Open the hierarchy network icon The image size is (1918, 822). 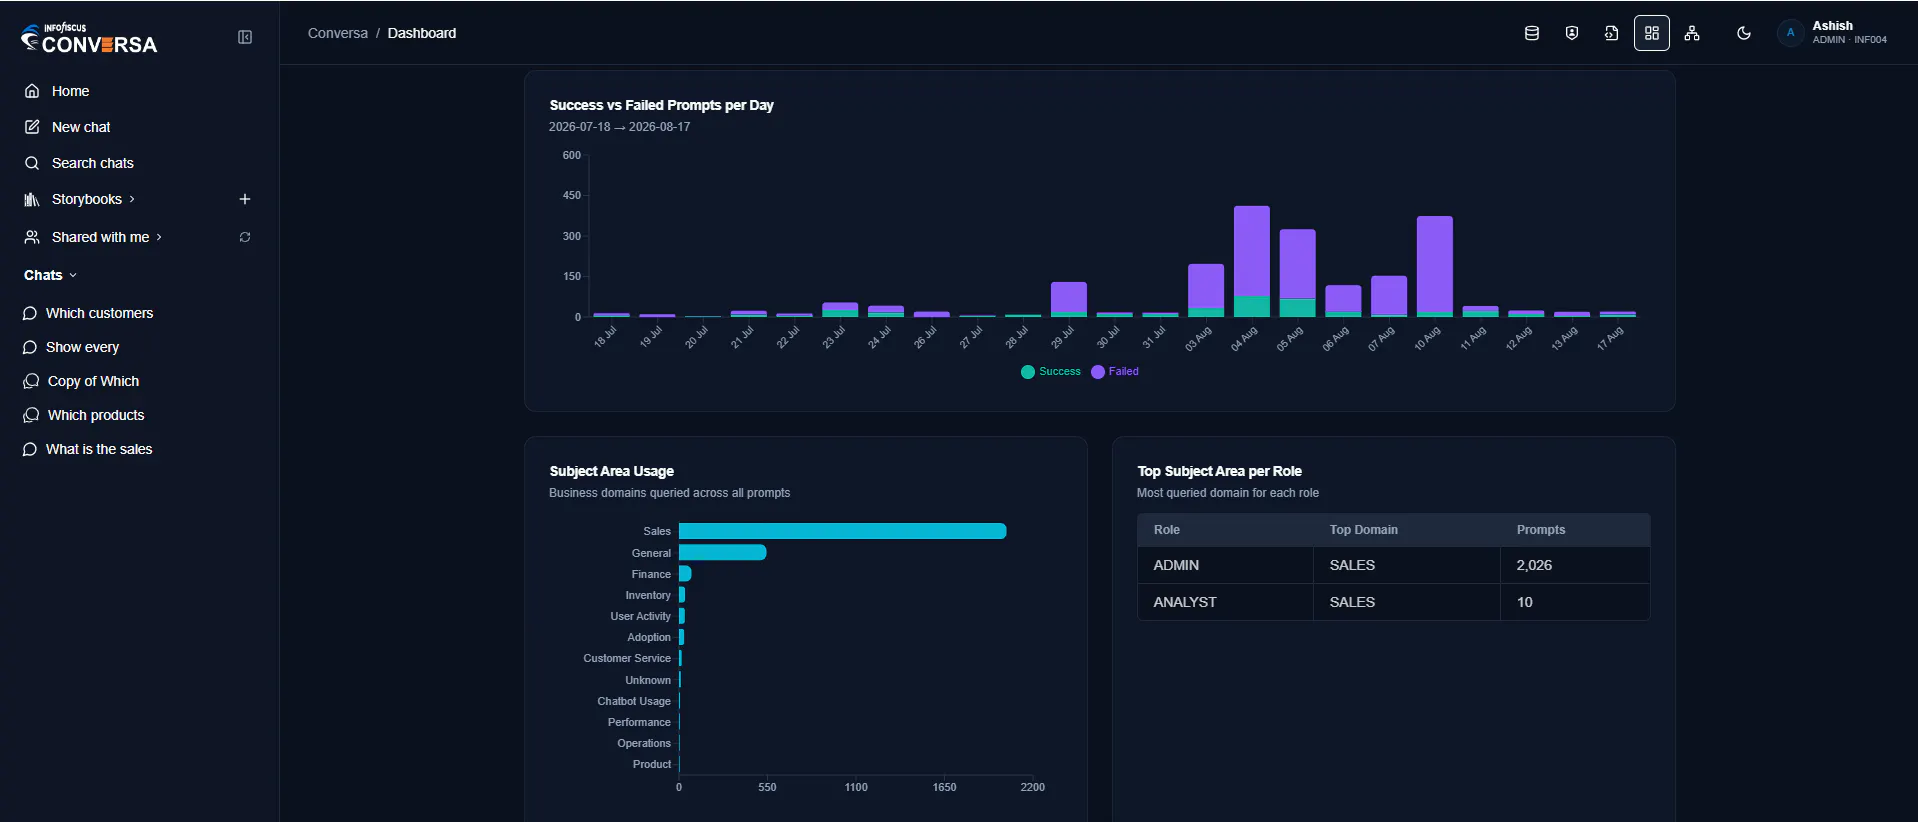(1692, 33)
